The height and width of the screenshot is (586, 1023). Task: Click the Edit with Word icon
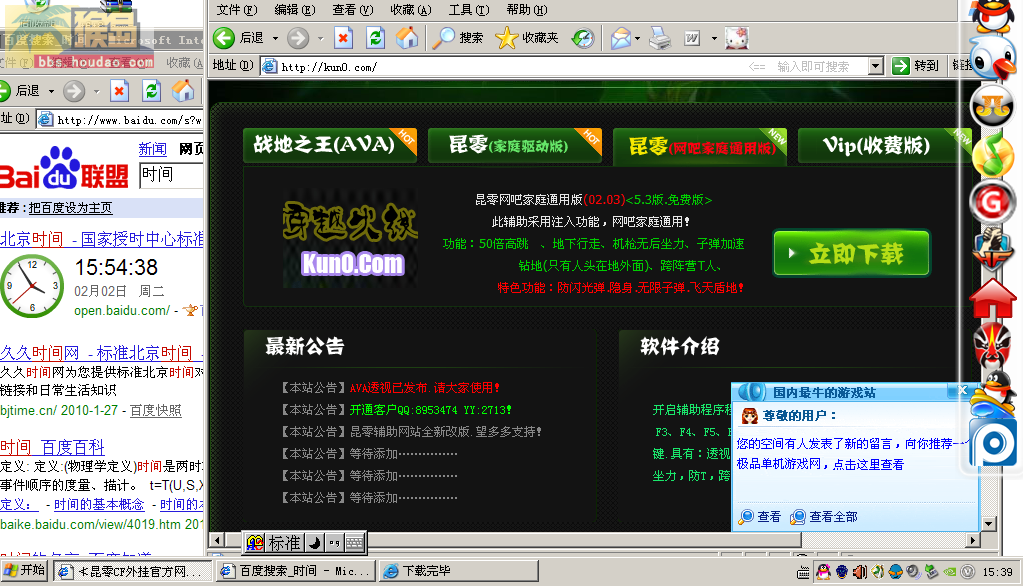click(x=692, y=39)
